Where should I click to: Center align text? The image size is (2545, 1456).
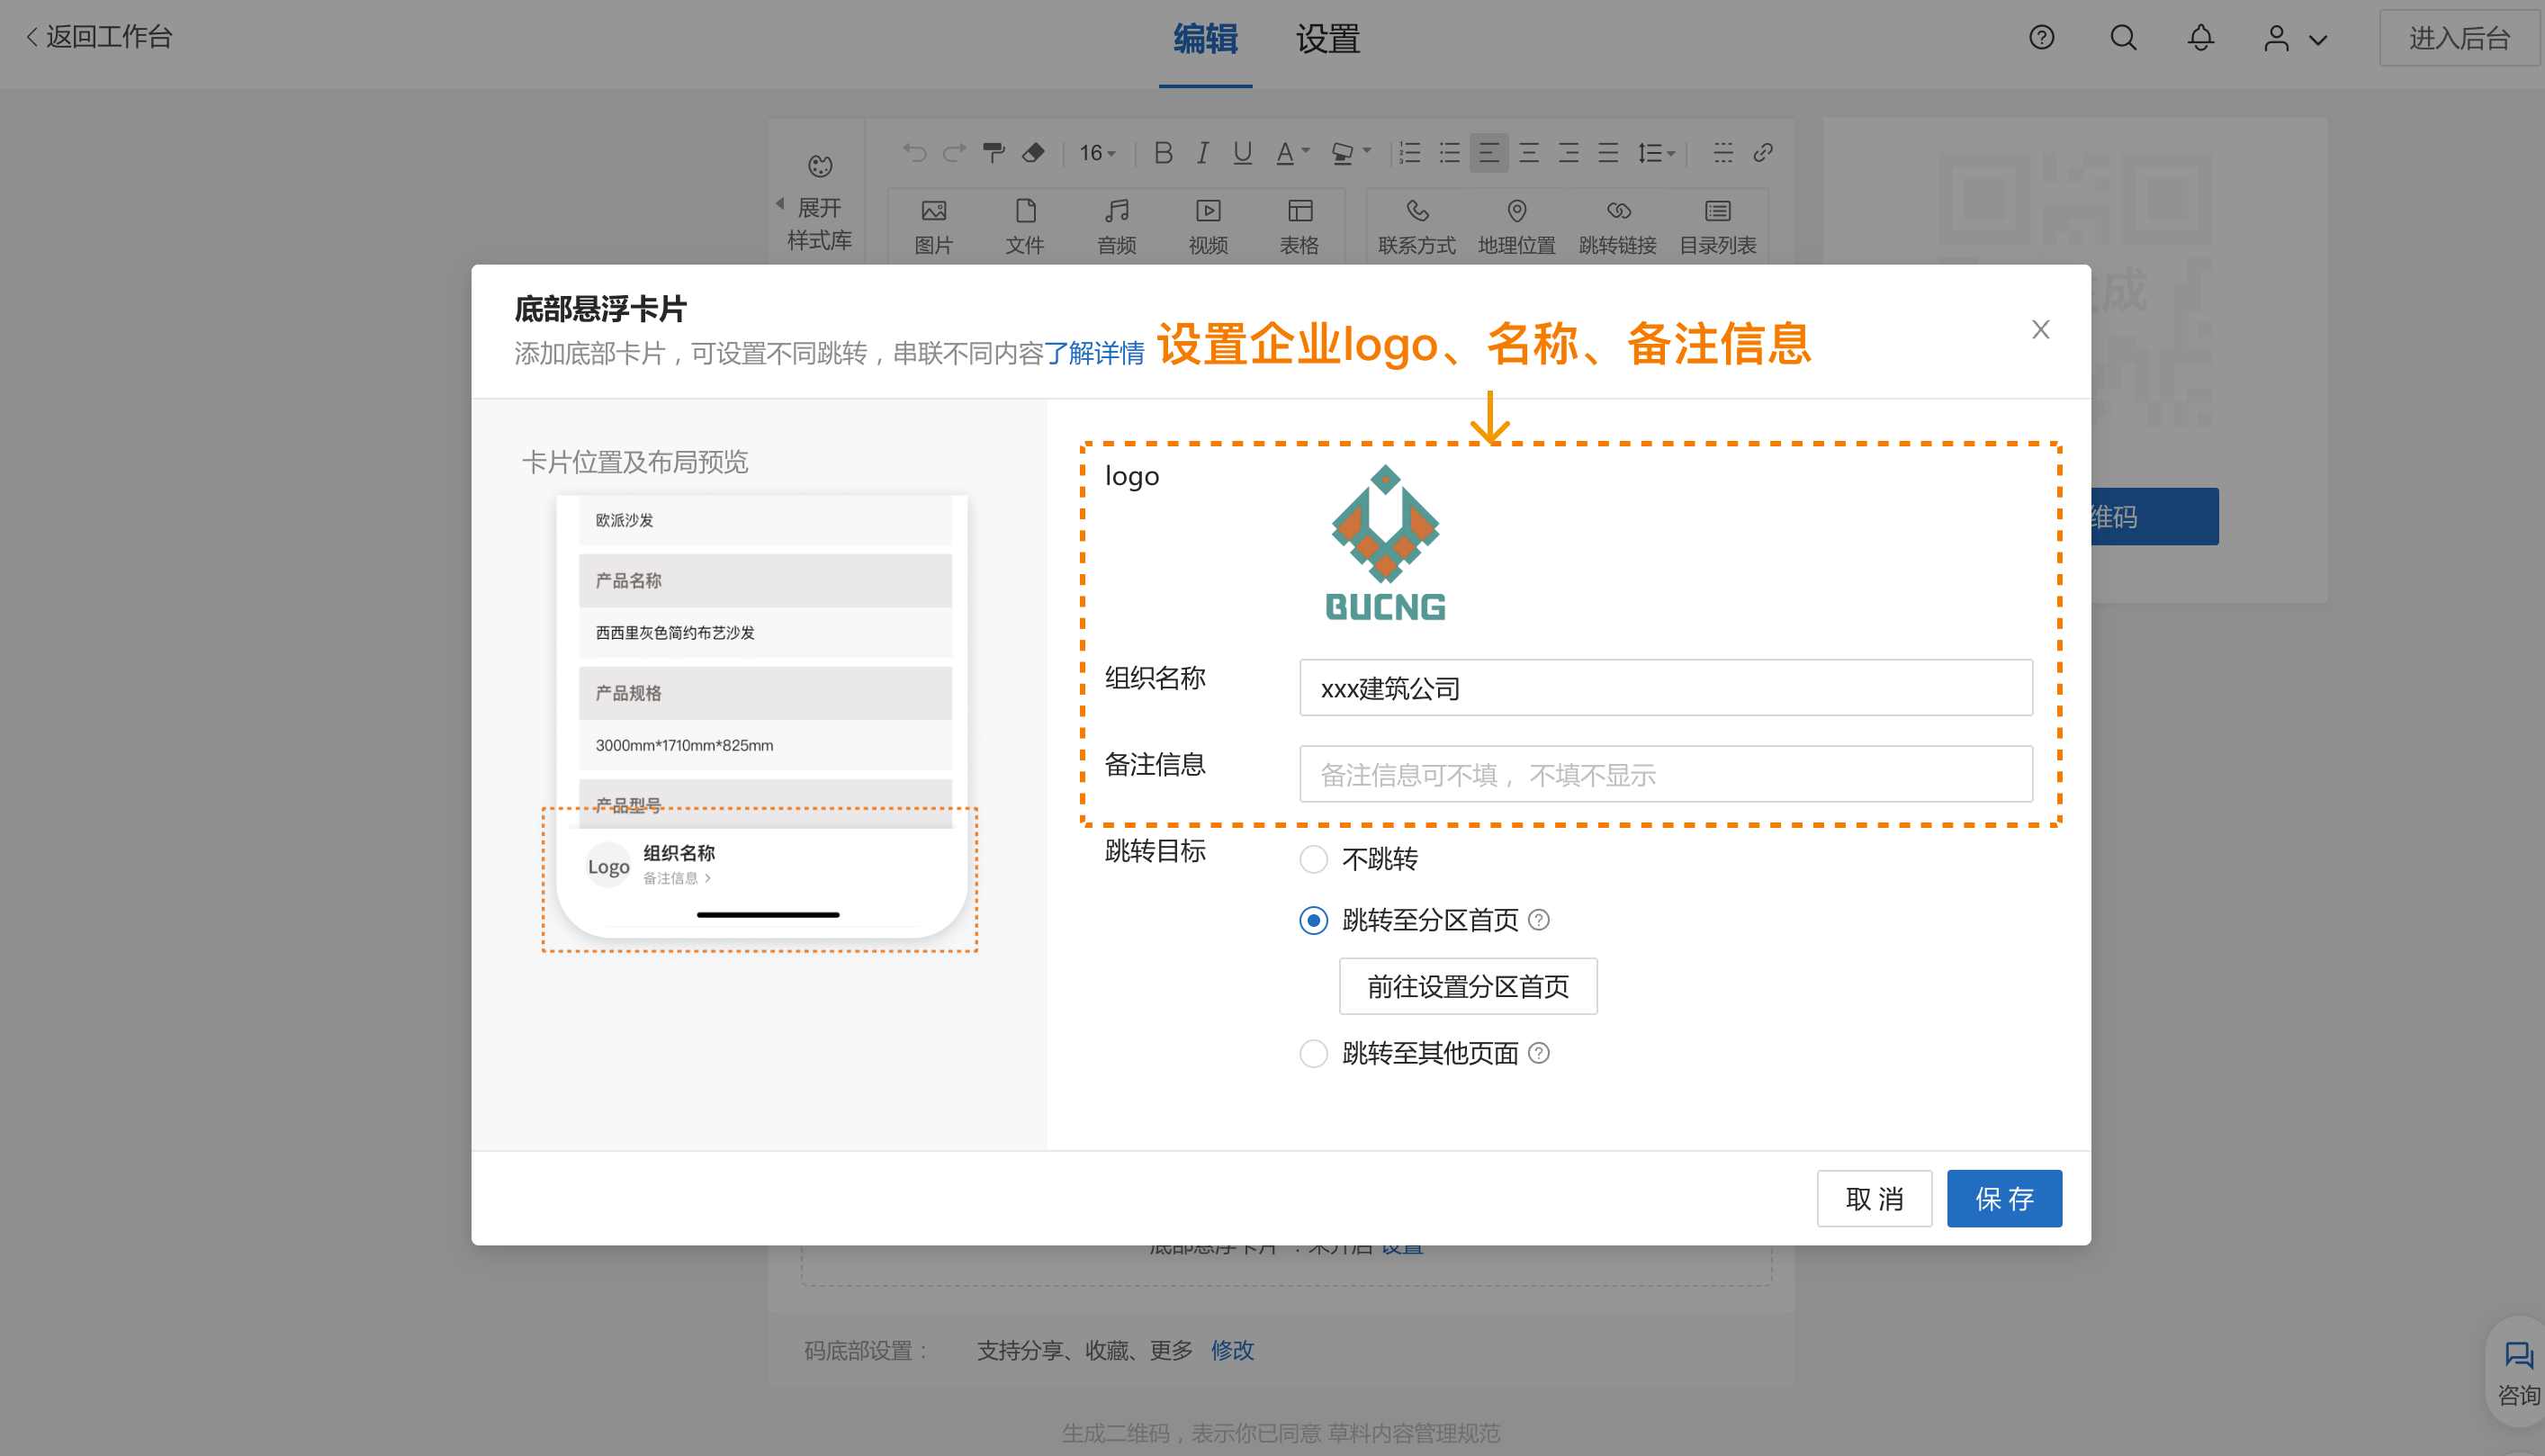[1529, 152]
